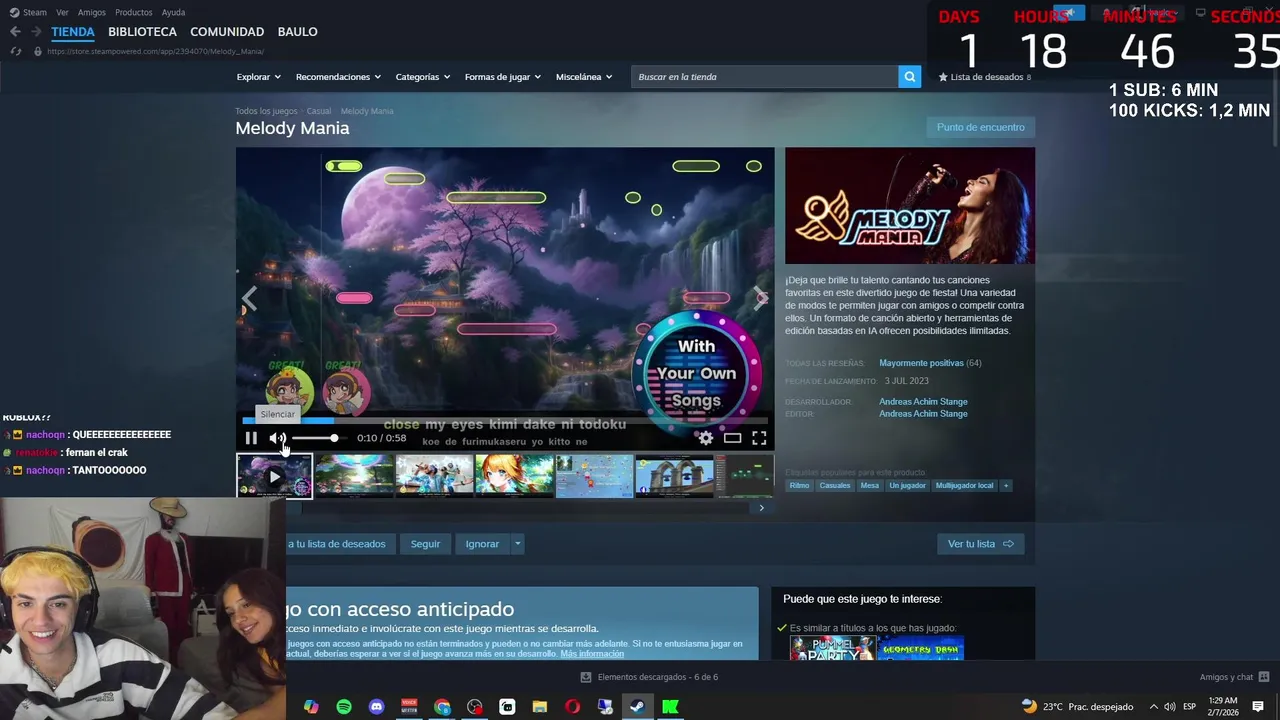Expand the Explorar dropdown
This screenshot has width=1280, height=720.
(x=258, y=77)
